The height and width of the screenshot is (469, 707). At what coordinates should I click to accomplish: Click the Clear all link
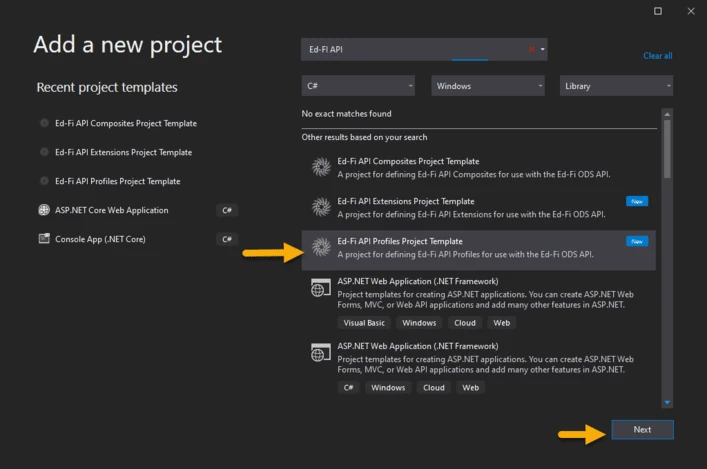tap(657, 56)
